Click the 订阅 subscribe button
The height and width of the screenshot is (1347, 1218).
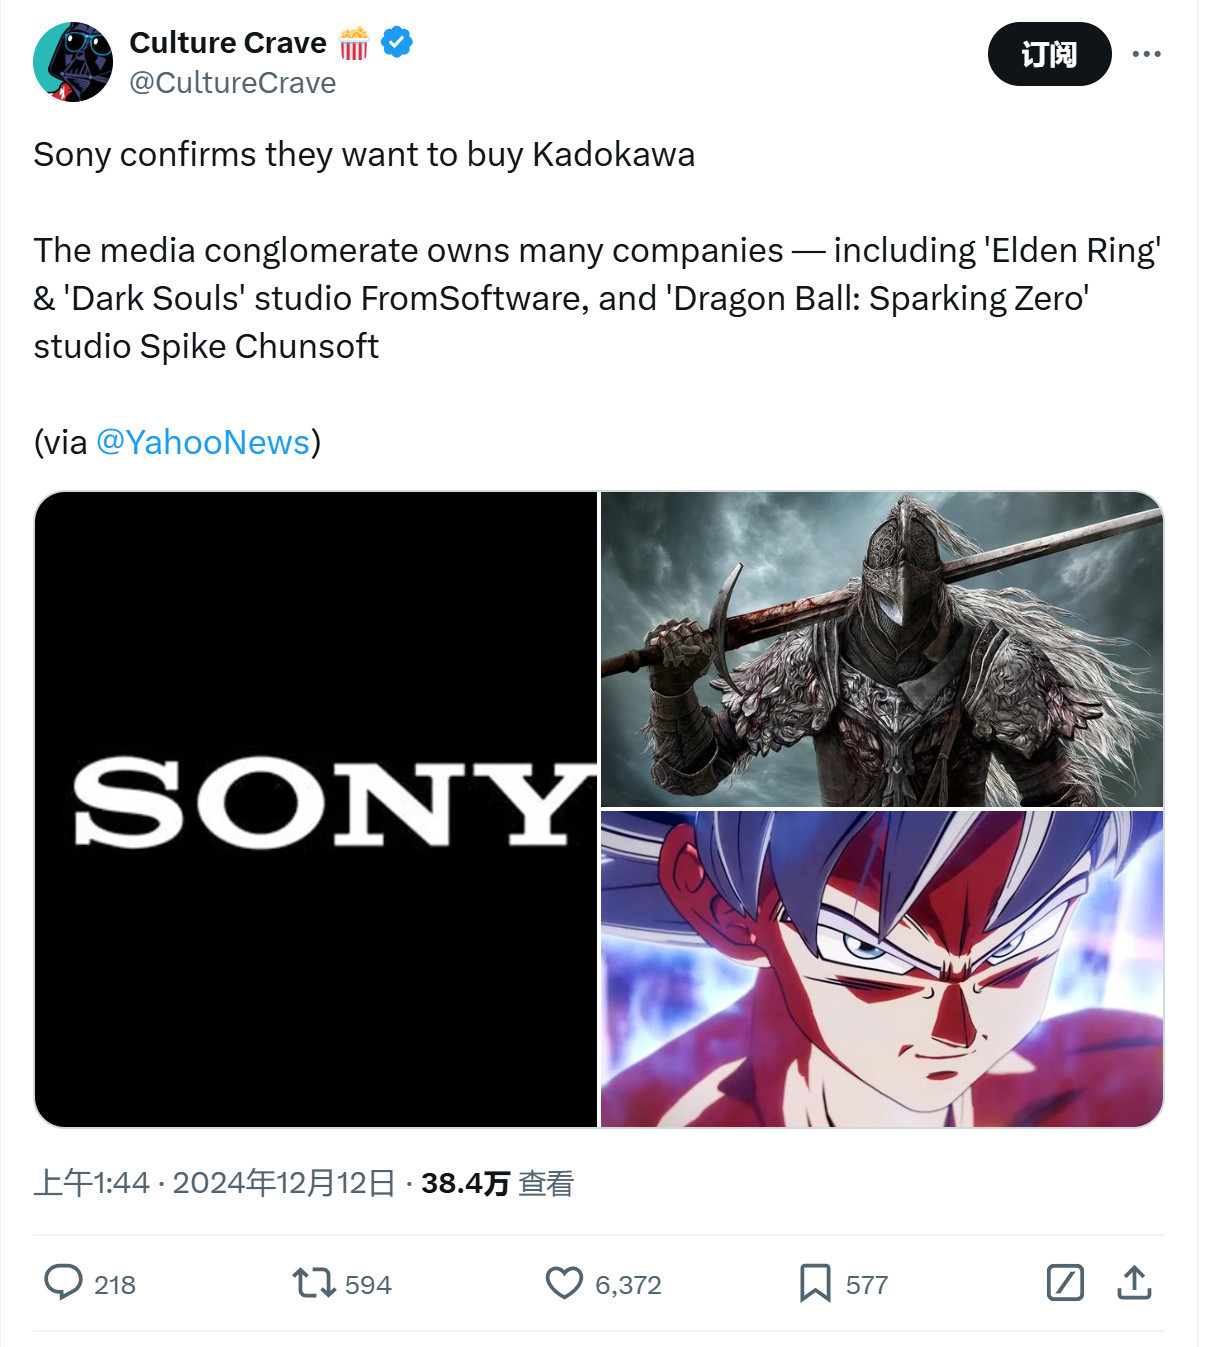coord(1049,54)
